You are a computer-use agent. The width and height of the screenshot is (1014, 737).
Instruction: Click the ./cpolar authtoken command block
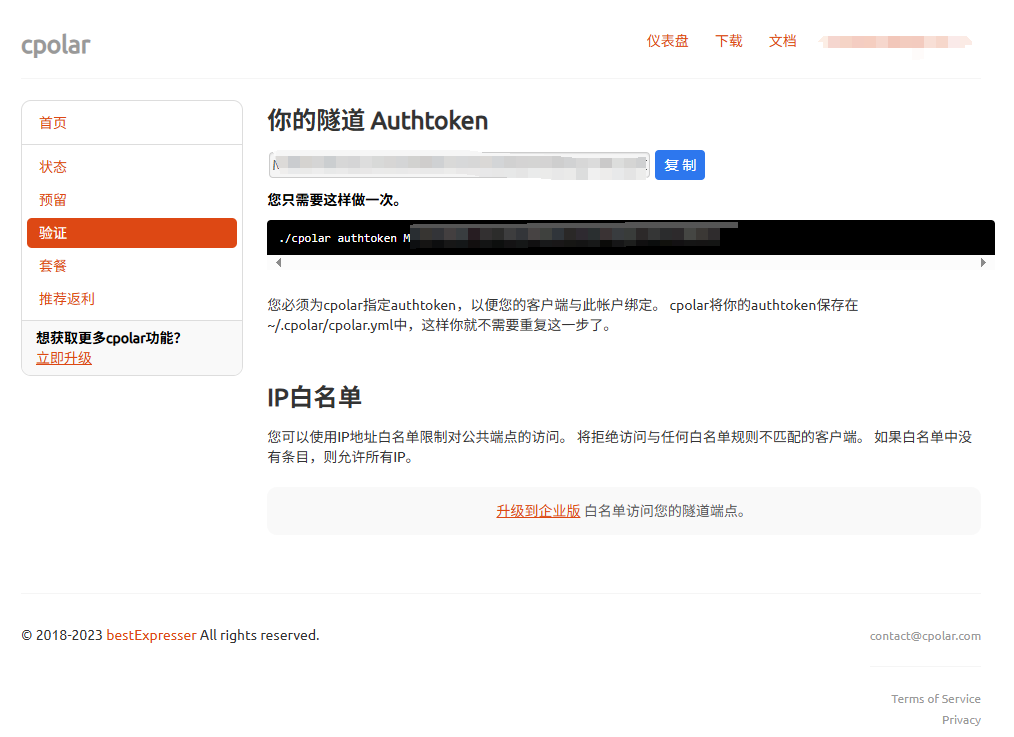631,237
